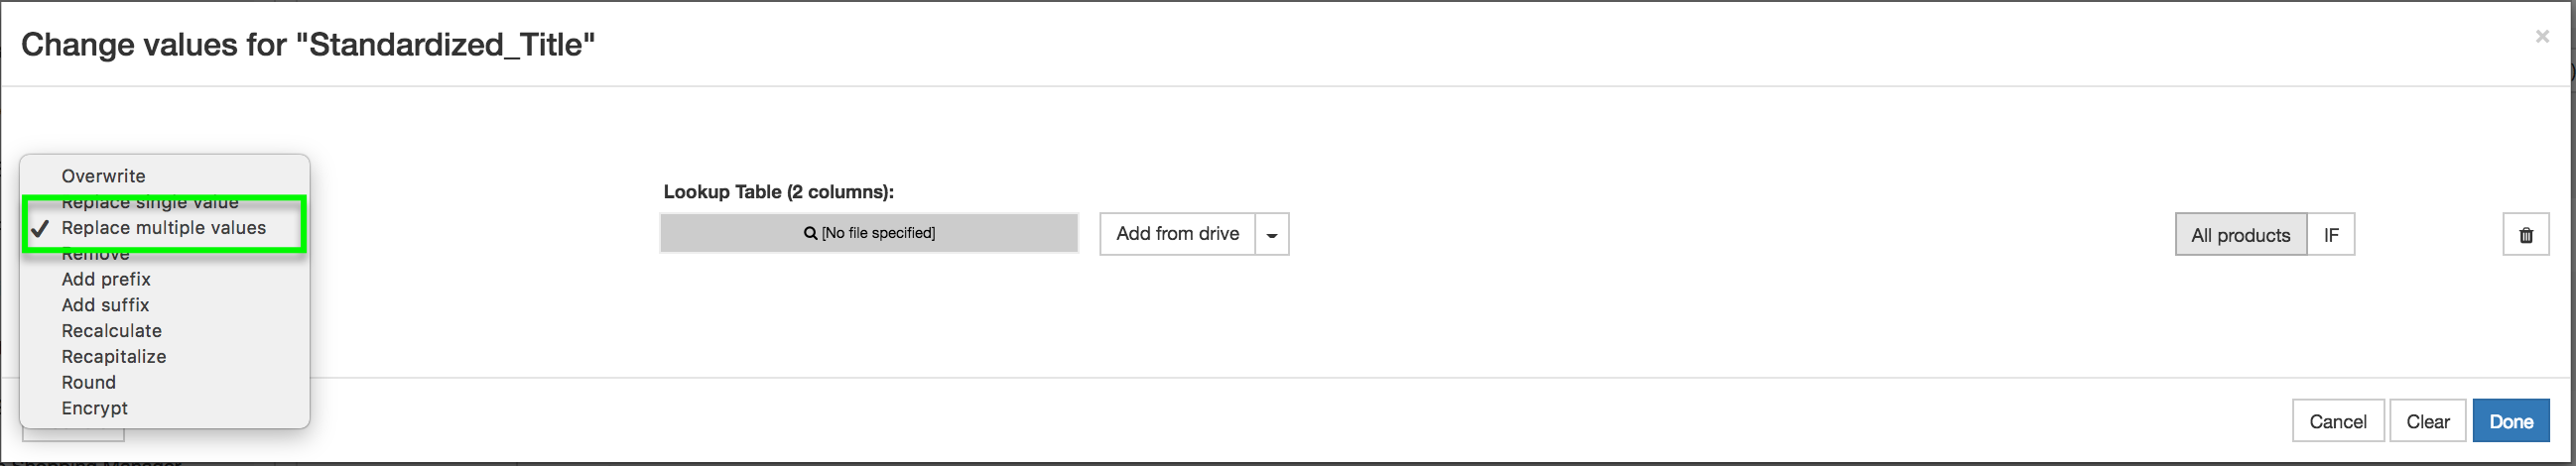Click the Cancel button

click(x=2337, y=421)
